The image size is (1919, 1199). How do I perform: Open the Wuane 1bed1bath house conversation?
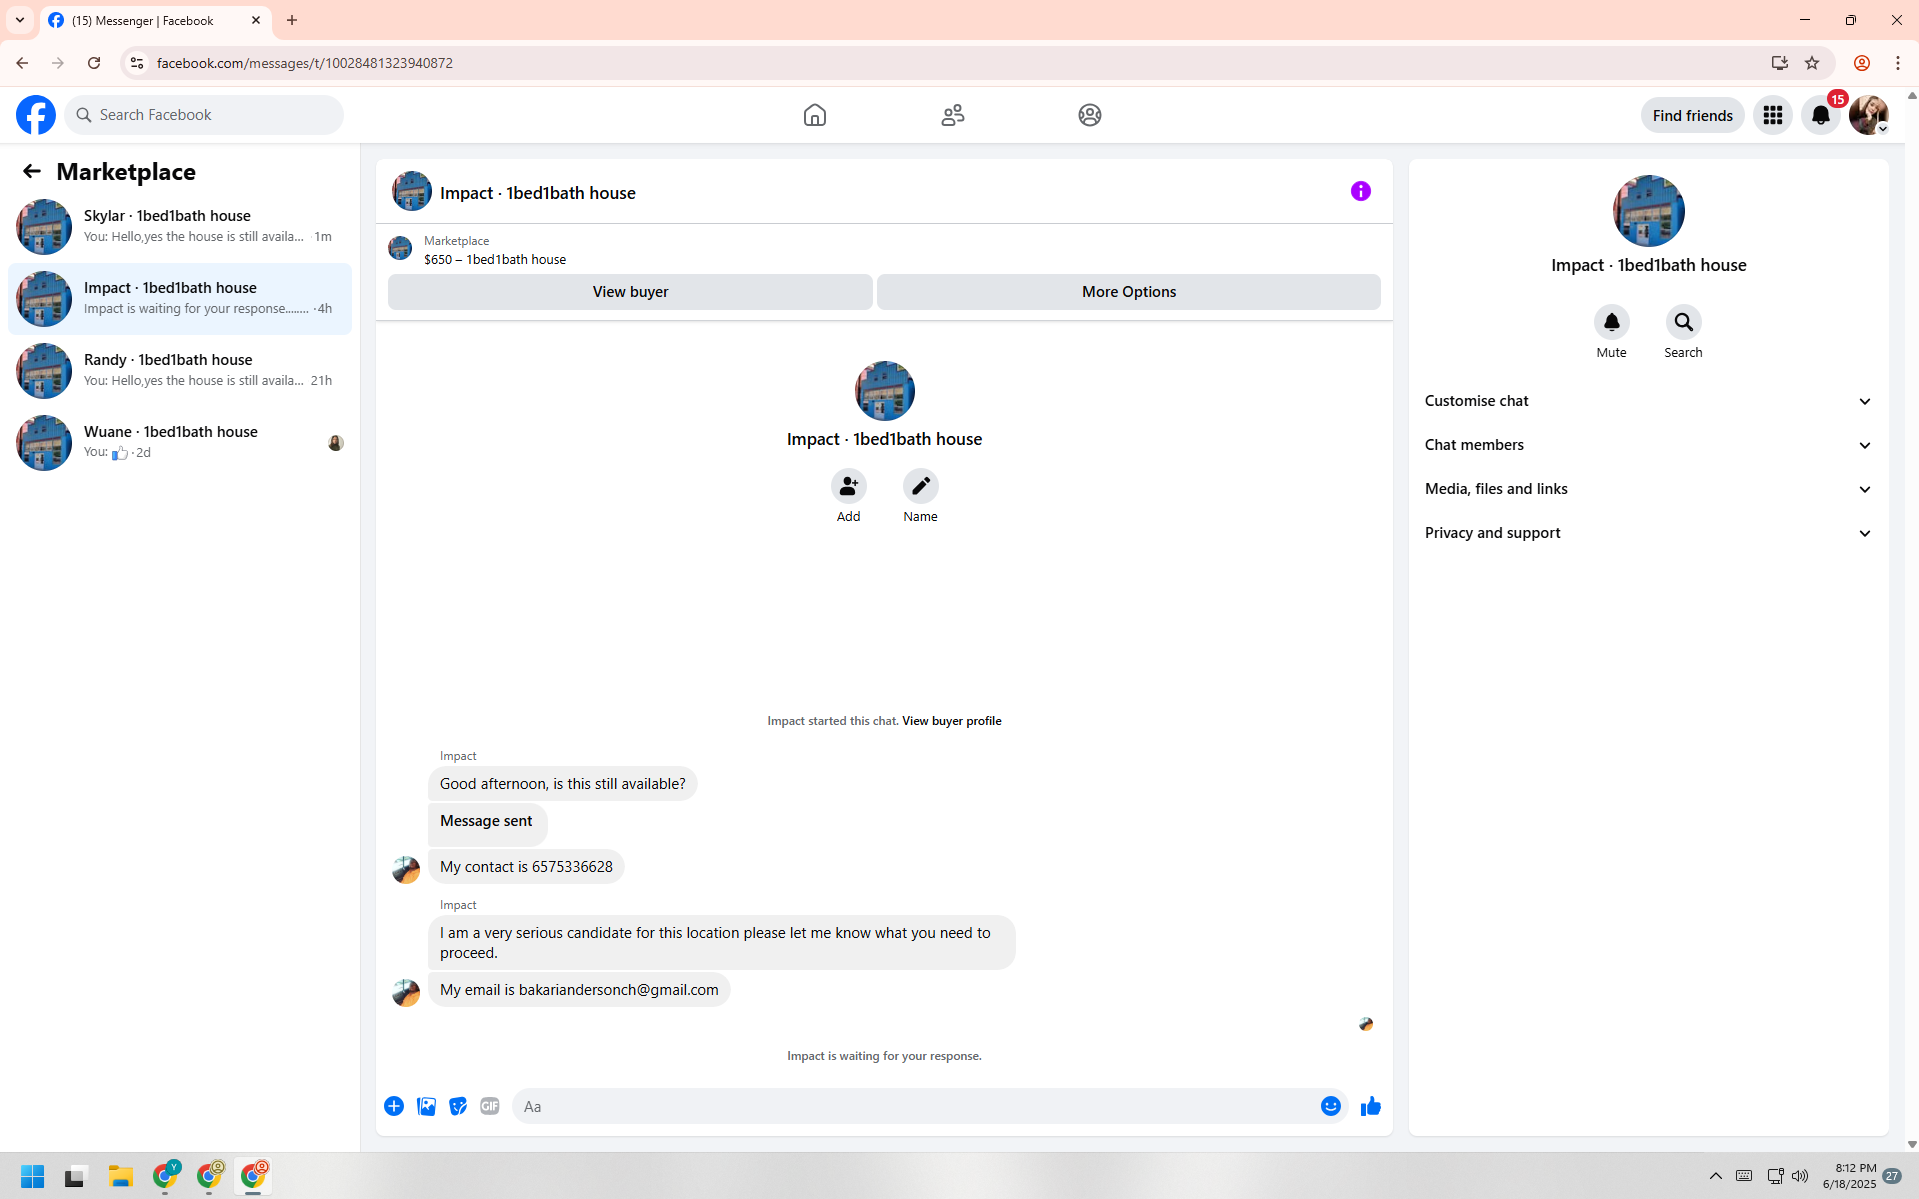click(180, 443)
